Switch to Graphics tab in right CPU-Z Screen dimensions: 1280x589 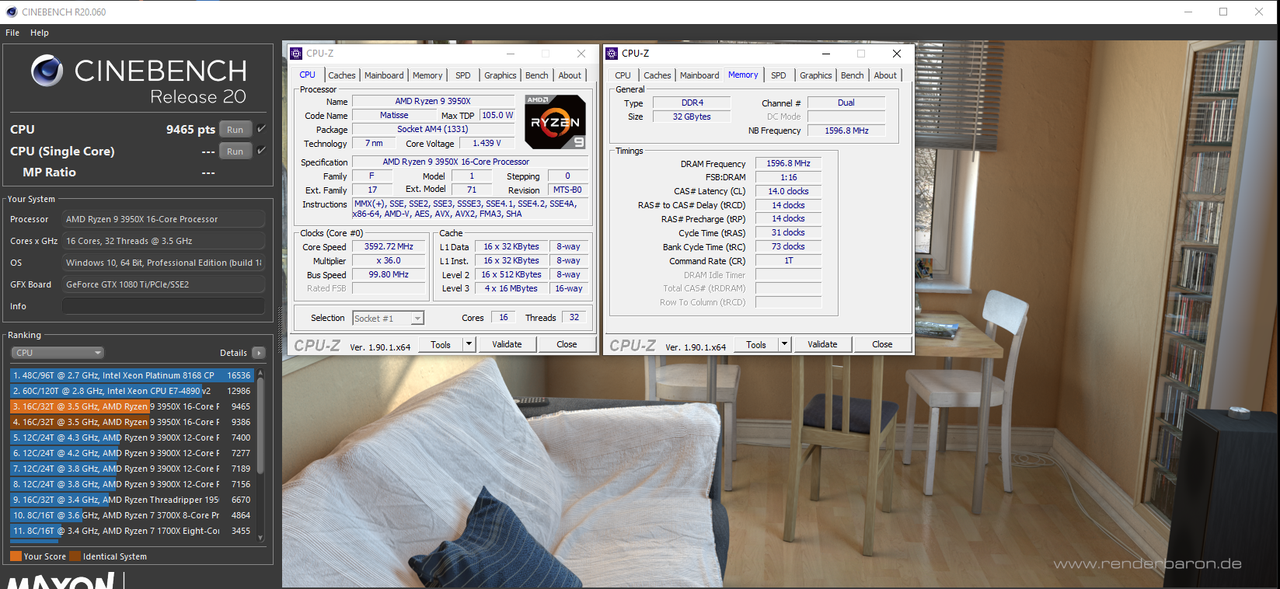pos(816,75)
